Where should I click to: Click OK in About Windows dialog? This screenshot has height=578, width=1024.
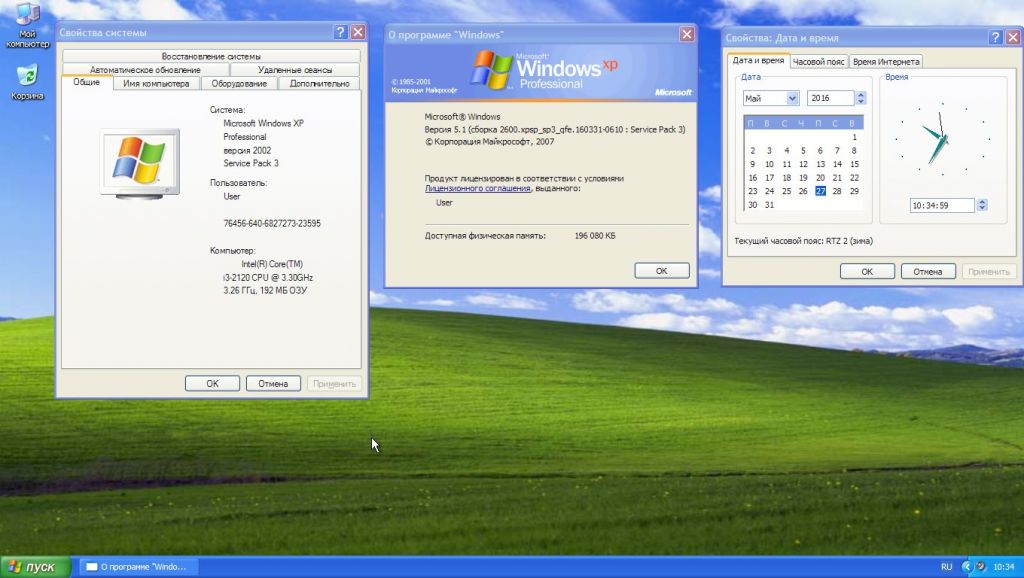tap(662, 270)
